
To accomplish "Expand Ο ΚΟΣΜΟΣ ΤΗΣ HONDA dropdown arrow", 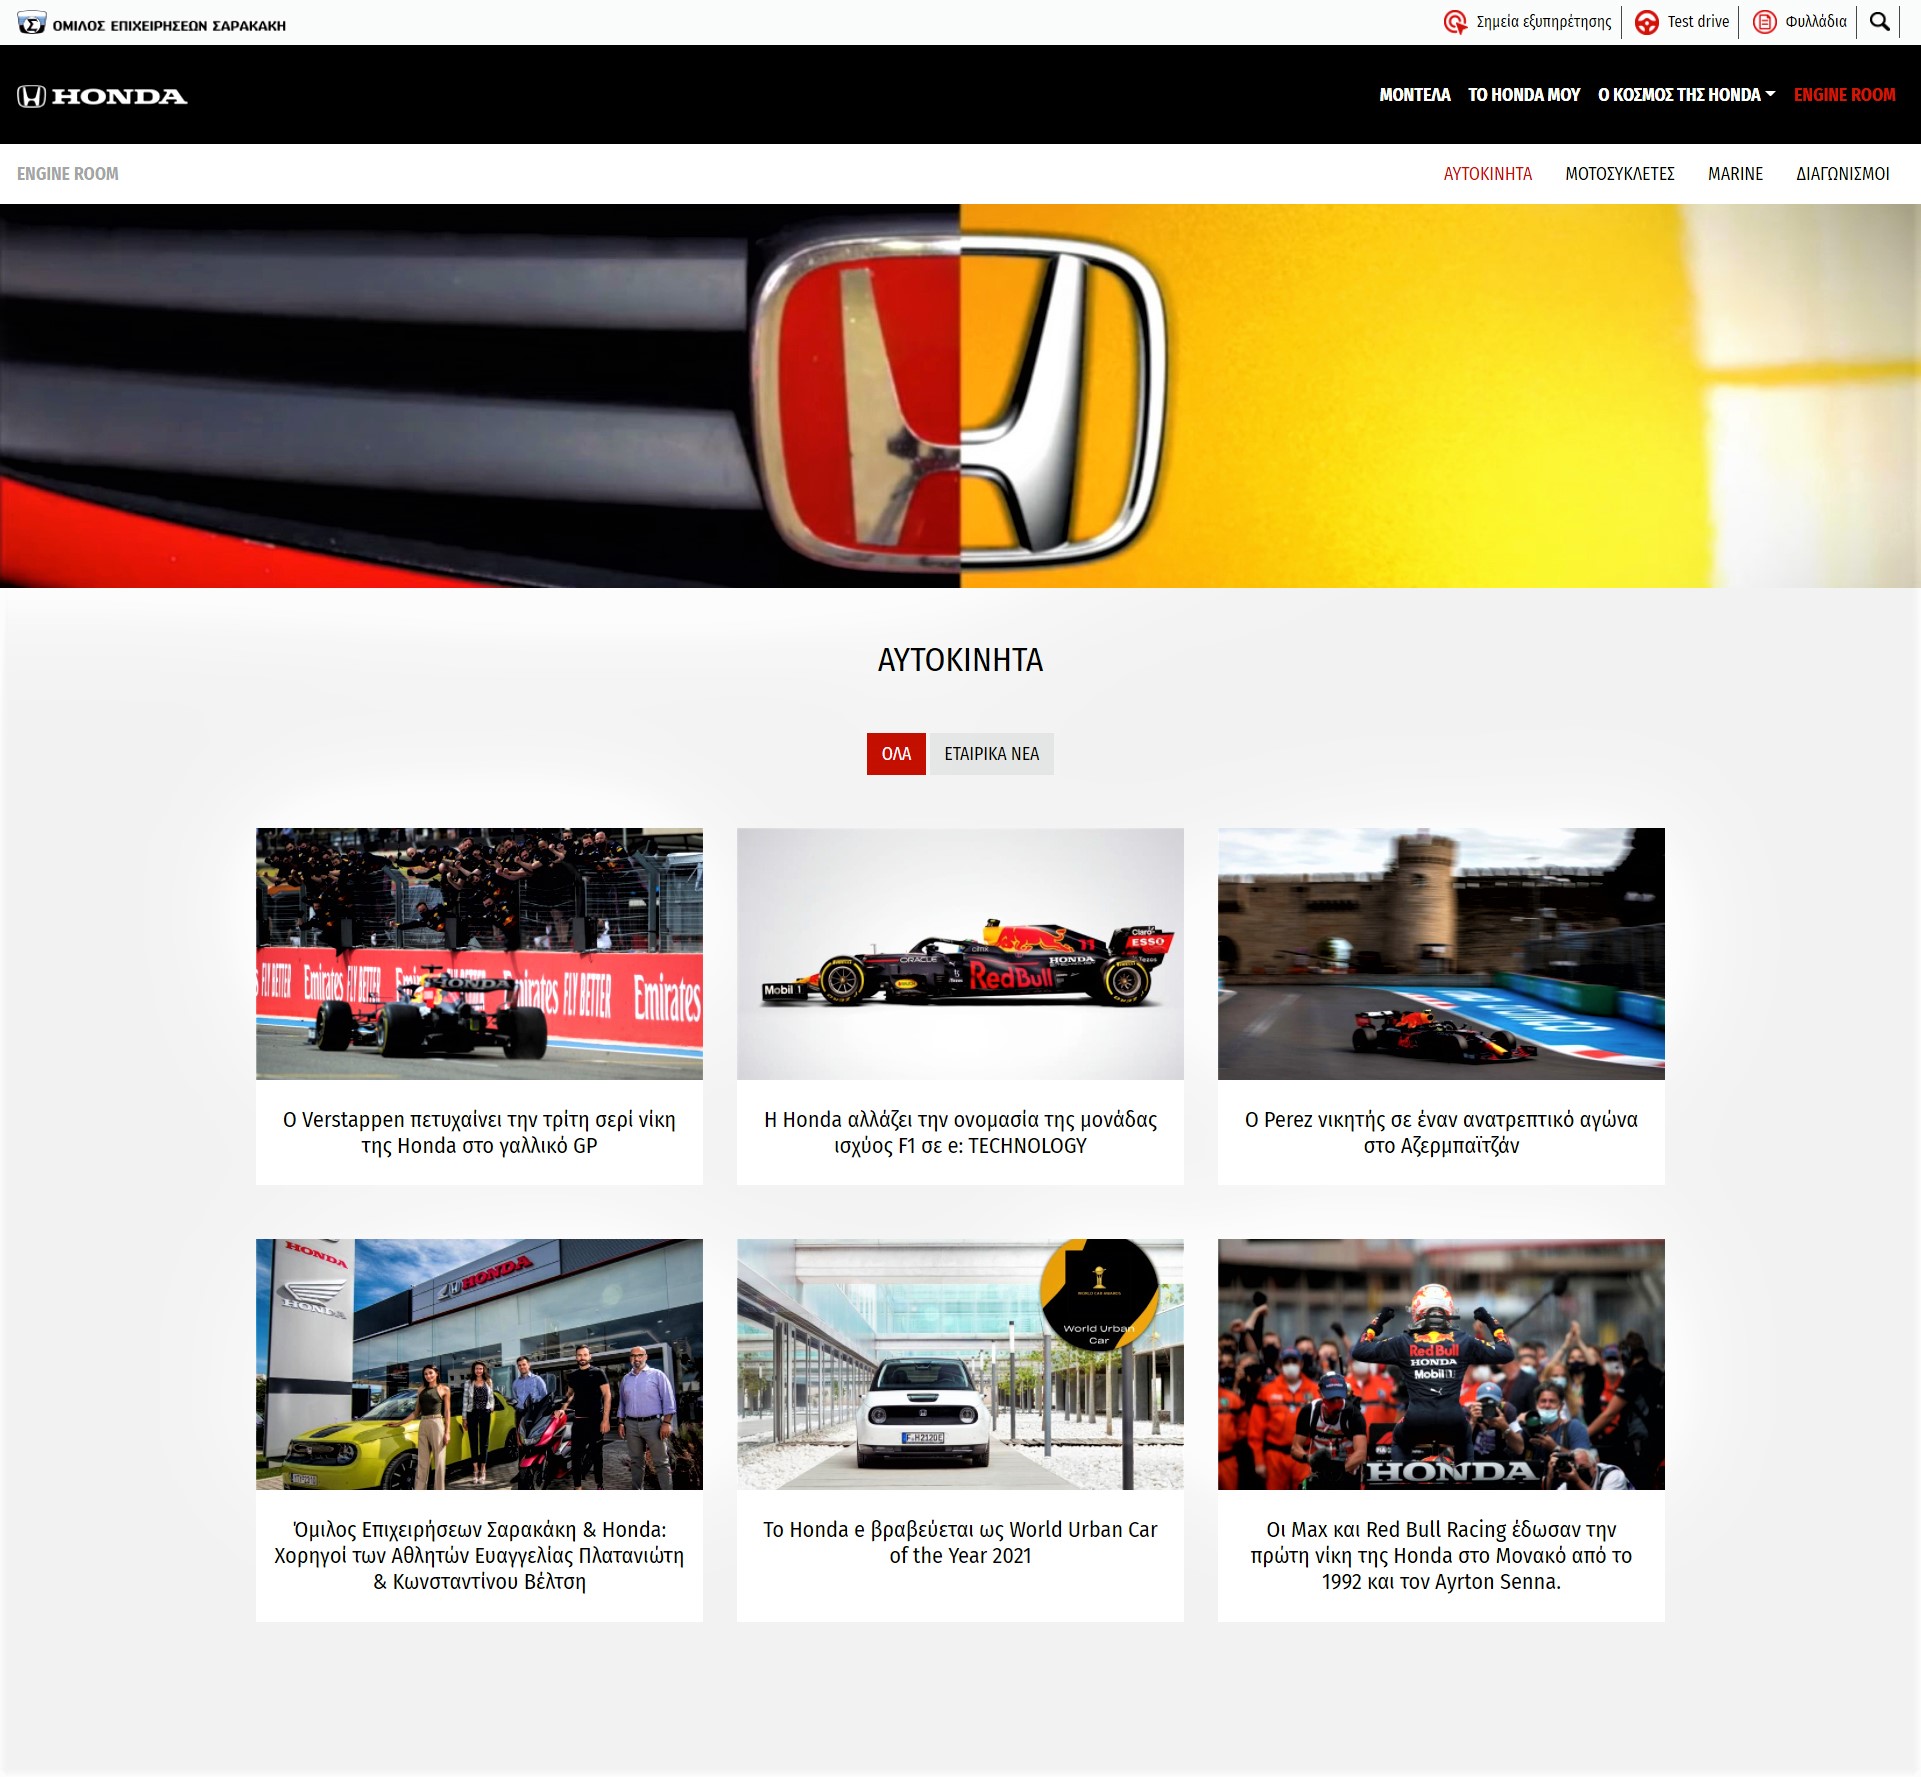I will 1771,94.
